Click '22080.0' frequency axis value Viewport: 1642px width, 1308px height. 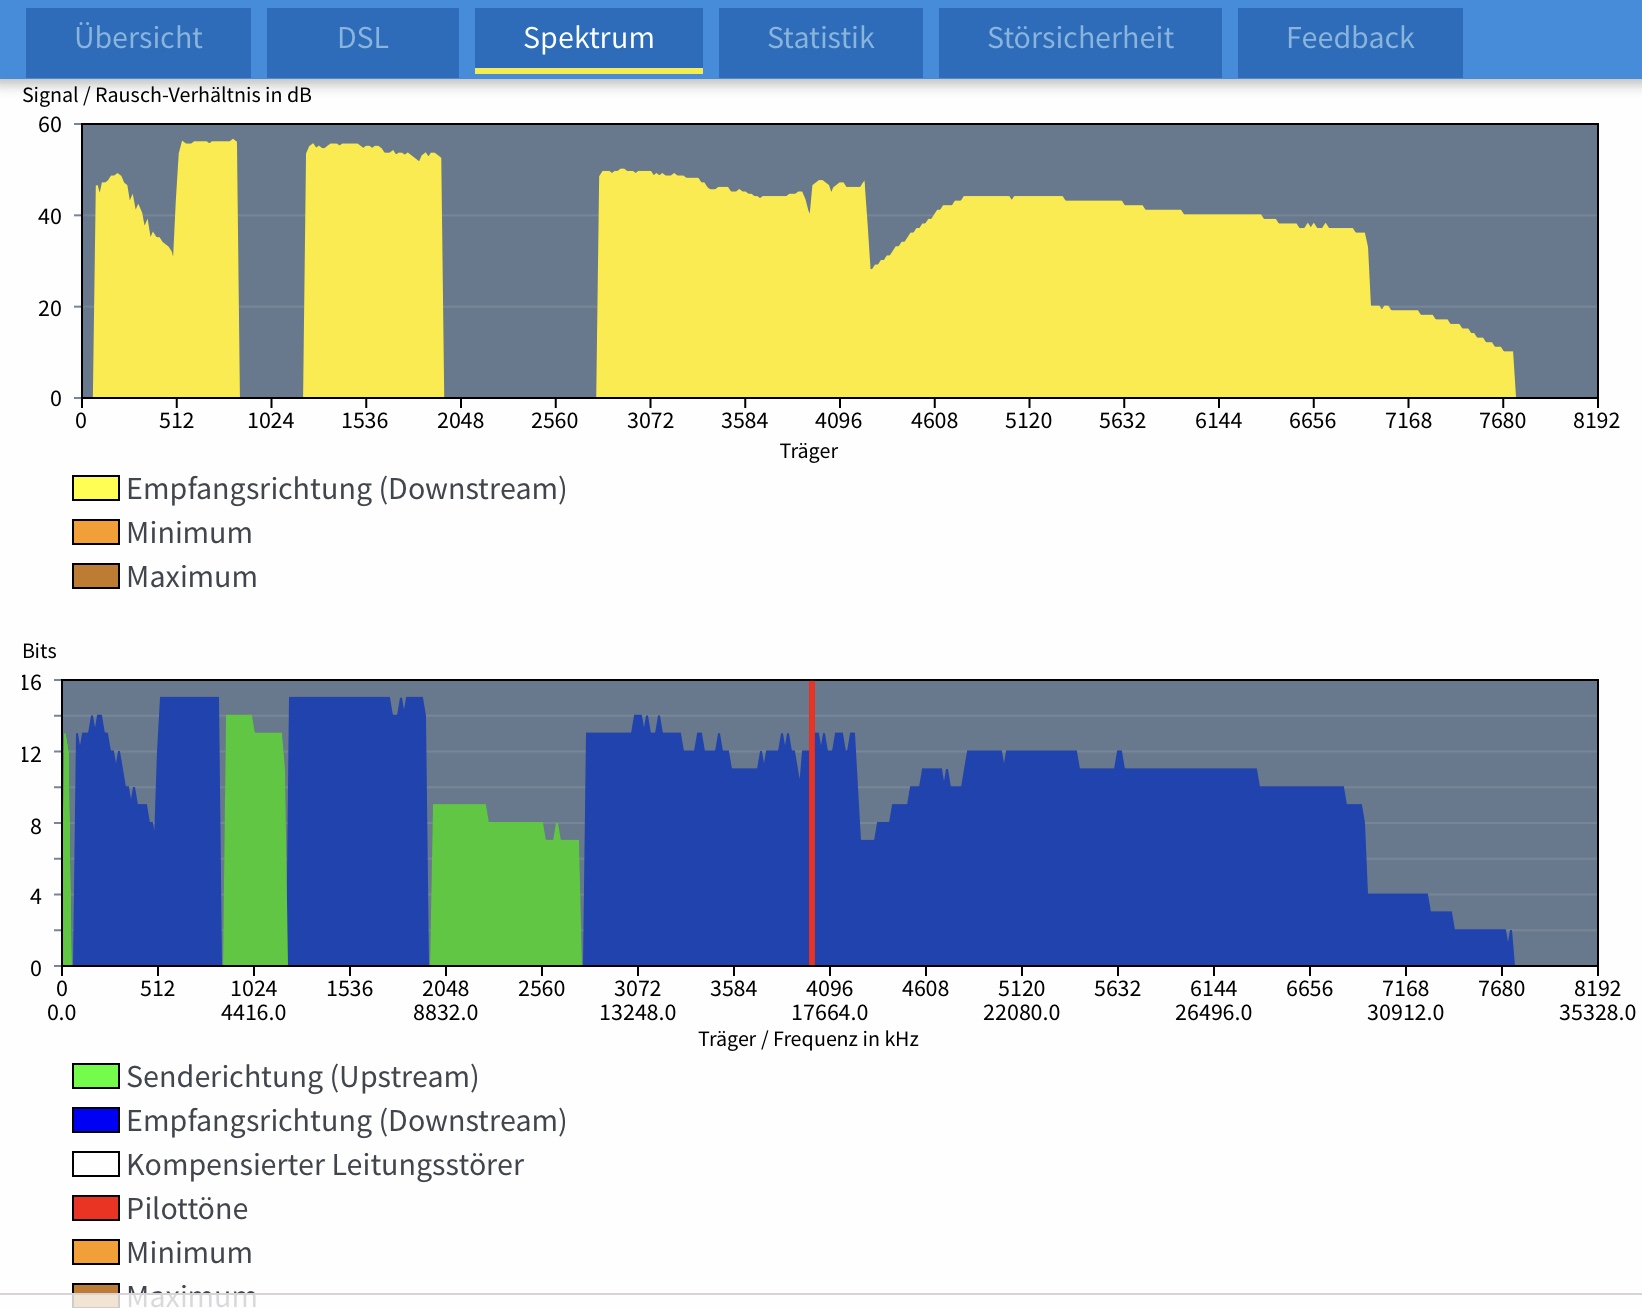click(1022, 1013)
